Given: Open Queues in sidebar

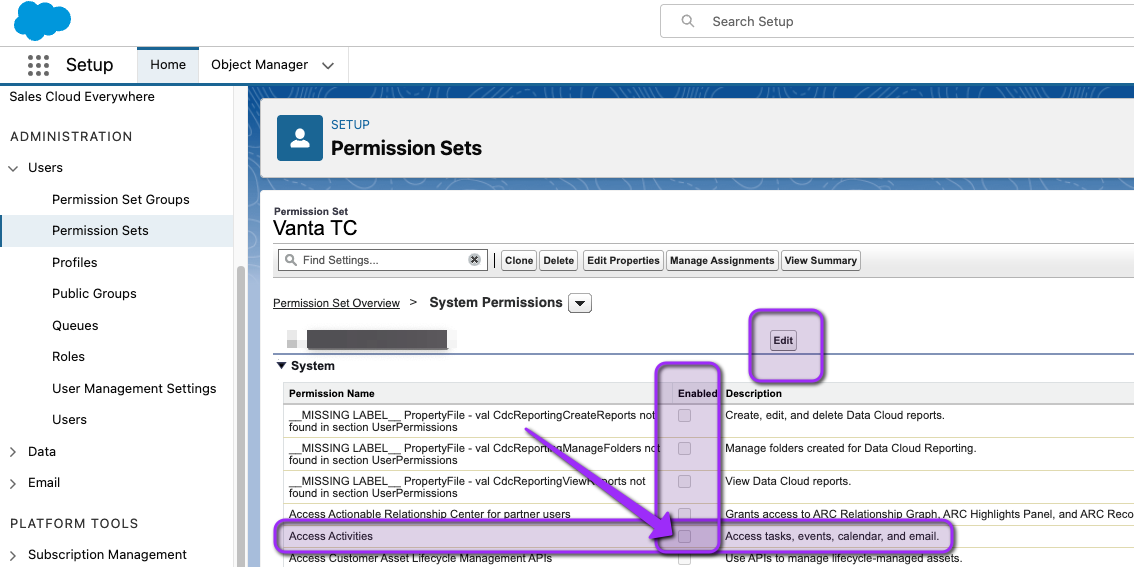Looking at the screenshot, I should [75, 325].
